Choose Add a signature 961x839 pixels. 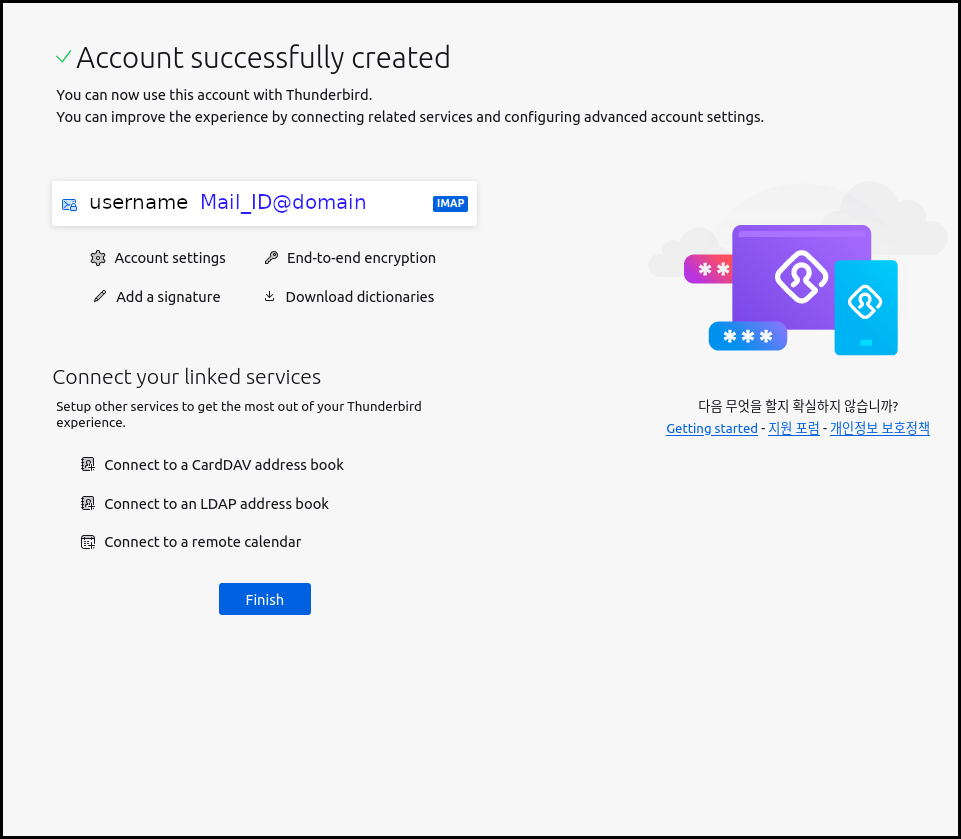coord(157,297)
